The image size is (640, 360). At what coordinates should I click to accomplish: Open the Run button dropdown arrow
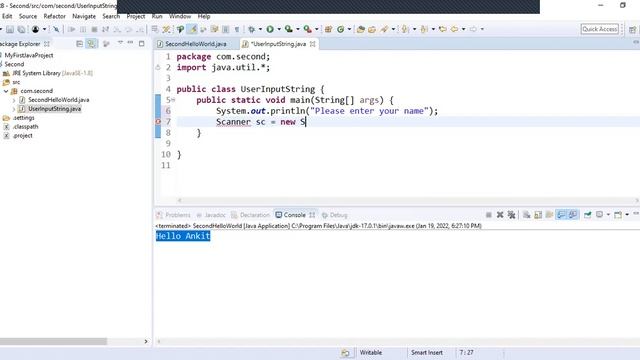[279, 29]
